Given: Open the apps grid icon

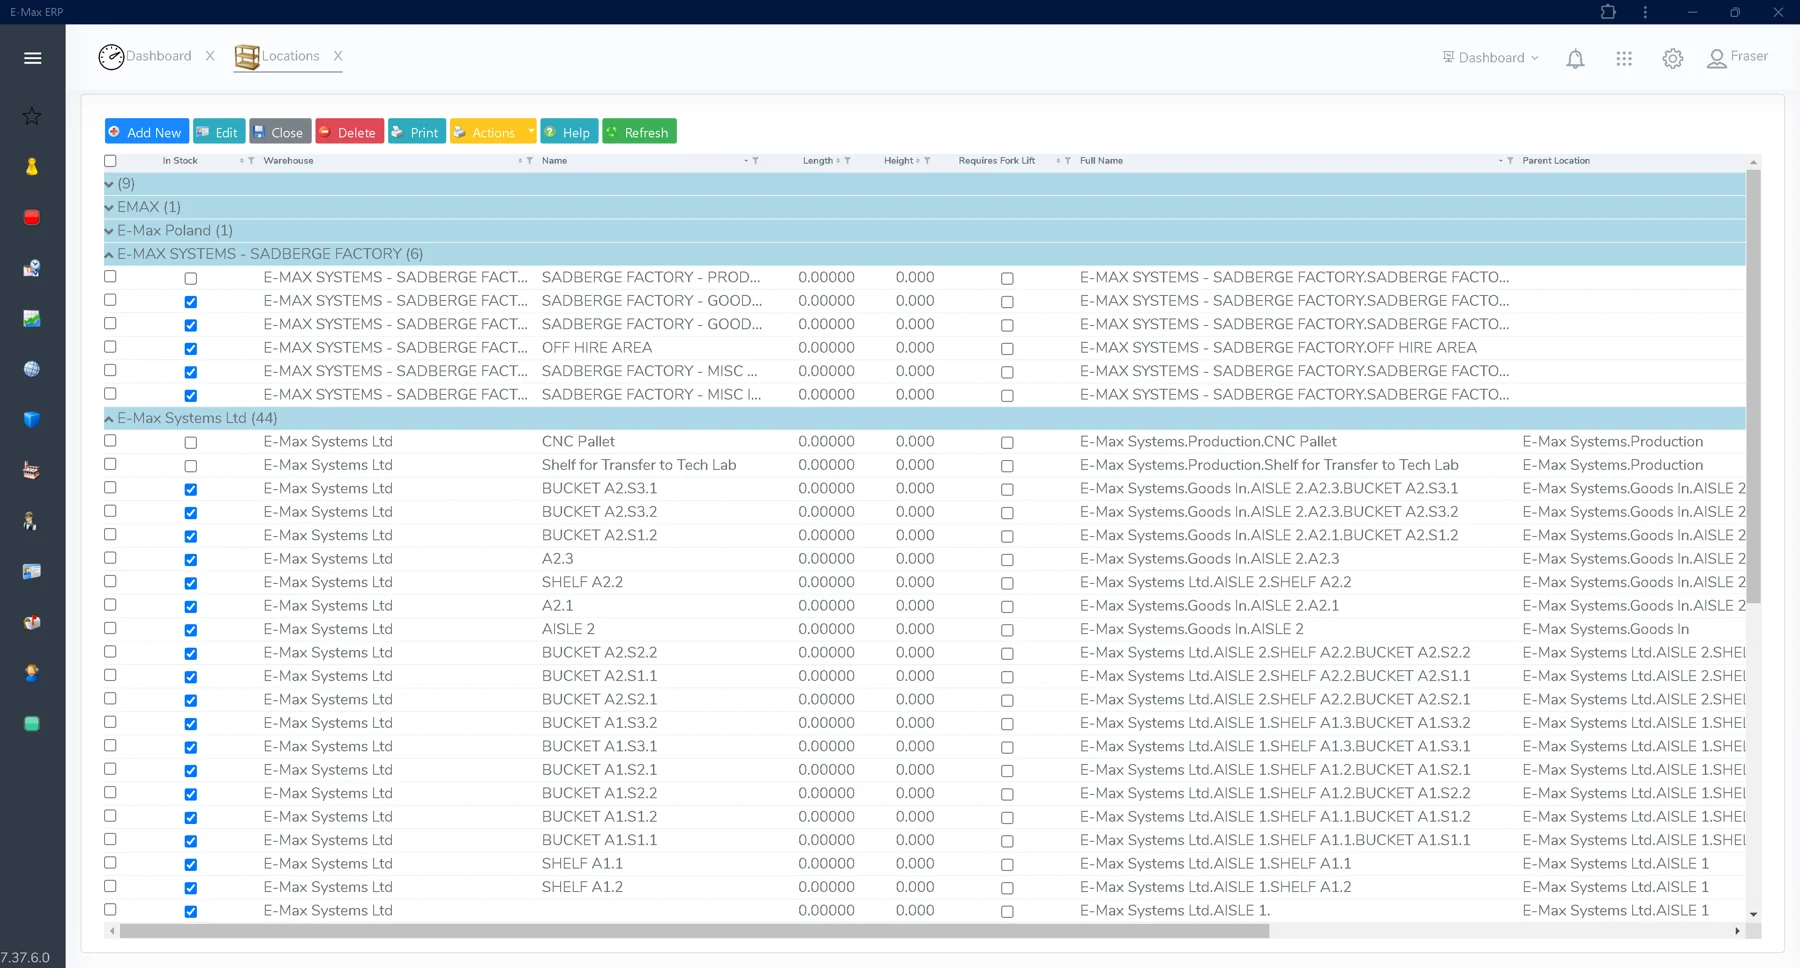Looking at the screenshot, I should coord(1624,59).
